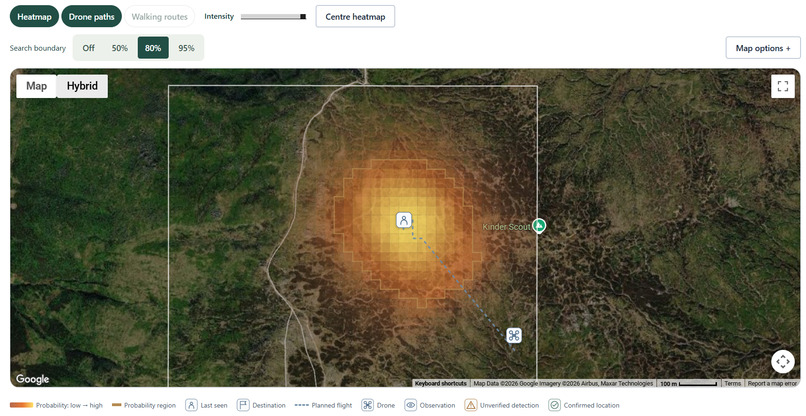This screenshot has width=806, height=416.
Task: Click the Observation eye legend icon
Action: pyautogui.click(x=411, y=405)
